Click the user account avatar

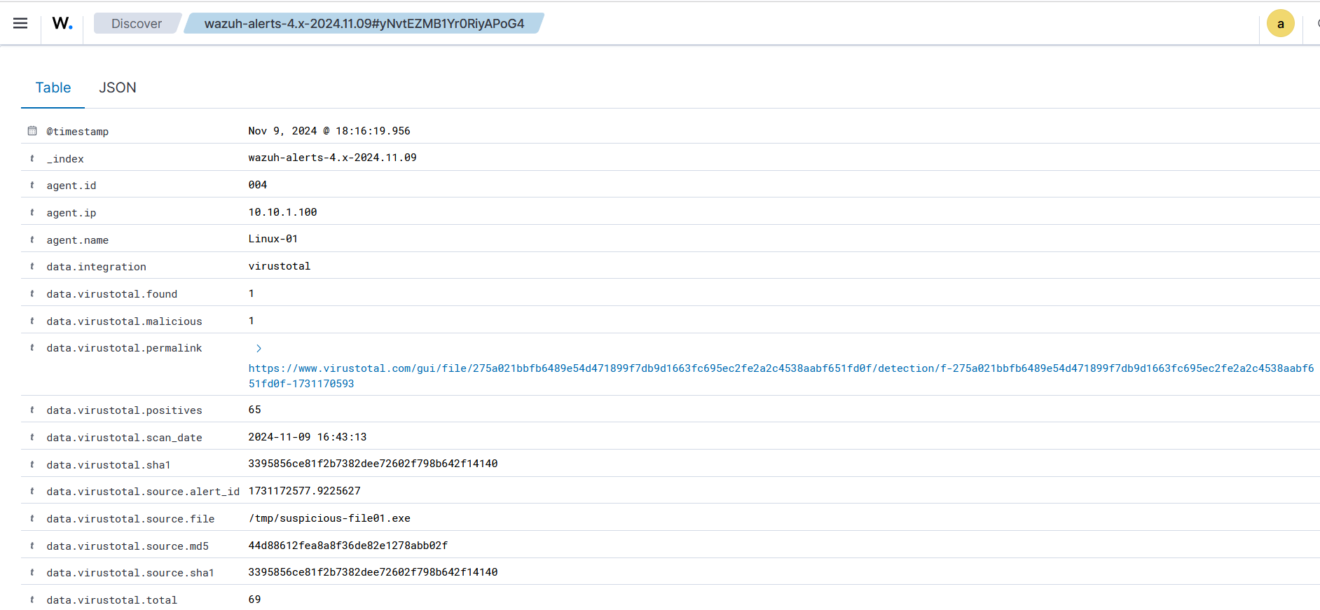(1281, 22)
